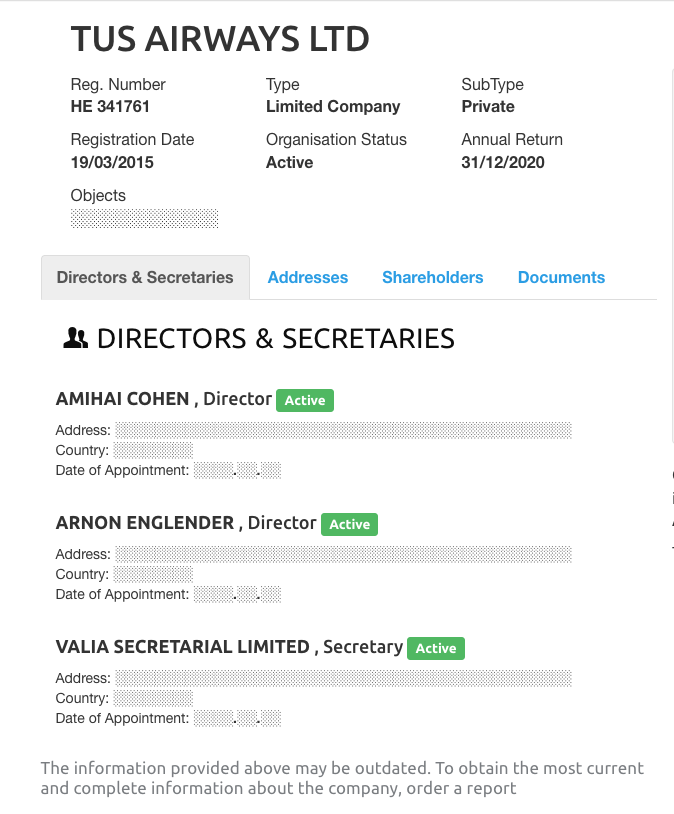The width and height of the screenshot is (674, 814).
Task: Click the name ARNON ENGLENDER
Action: pos(144,523)
